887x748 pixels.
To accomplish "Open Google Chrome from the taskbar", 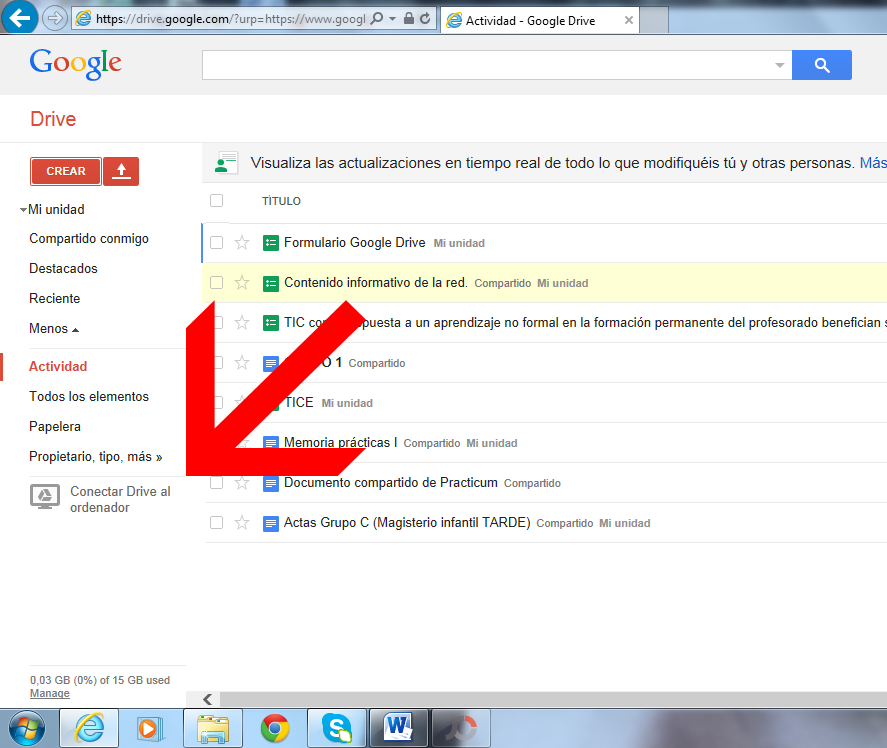I will (x=275, y=728).
